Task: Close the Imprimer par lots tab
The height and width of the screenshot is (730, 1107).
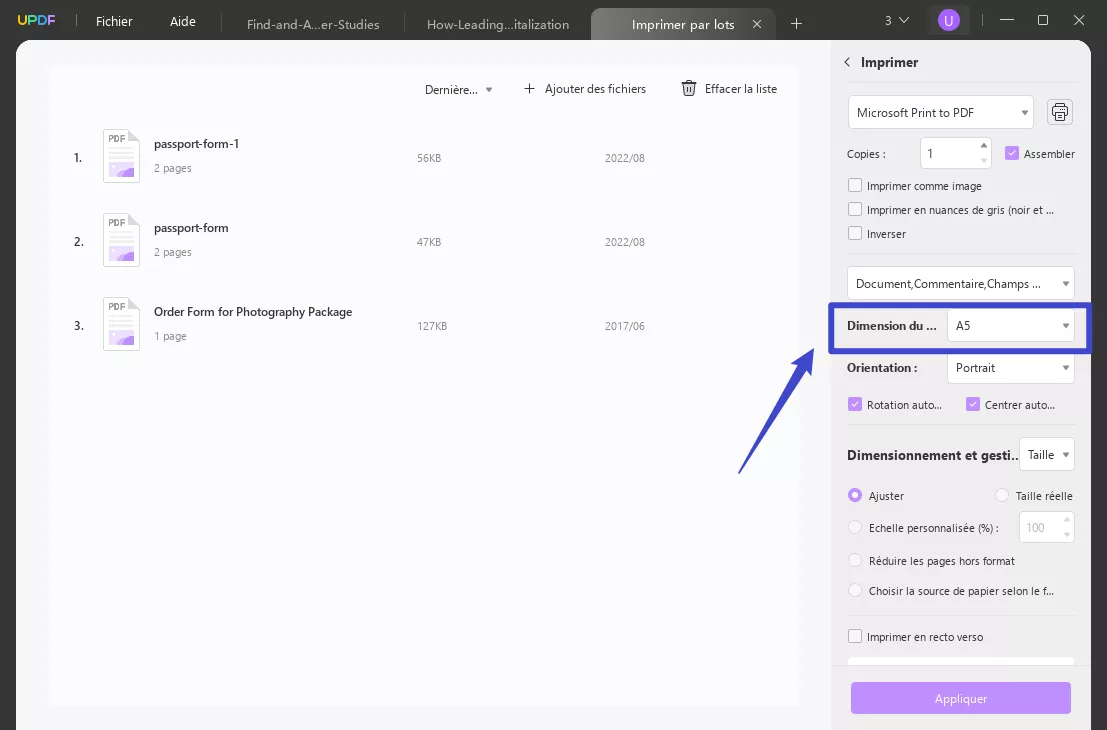Action: pos(756,24)
